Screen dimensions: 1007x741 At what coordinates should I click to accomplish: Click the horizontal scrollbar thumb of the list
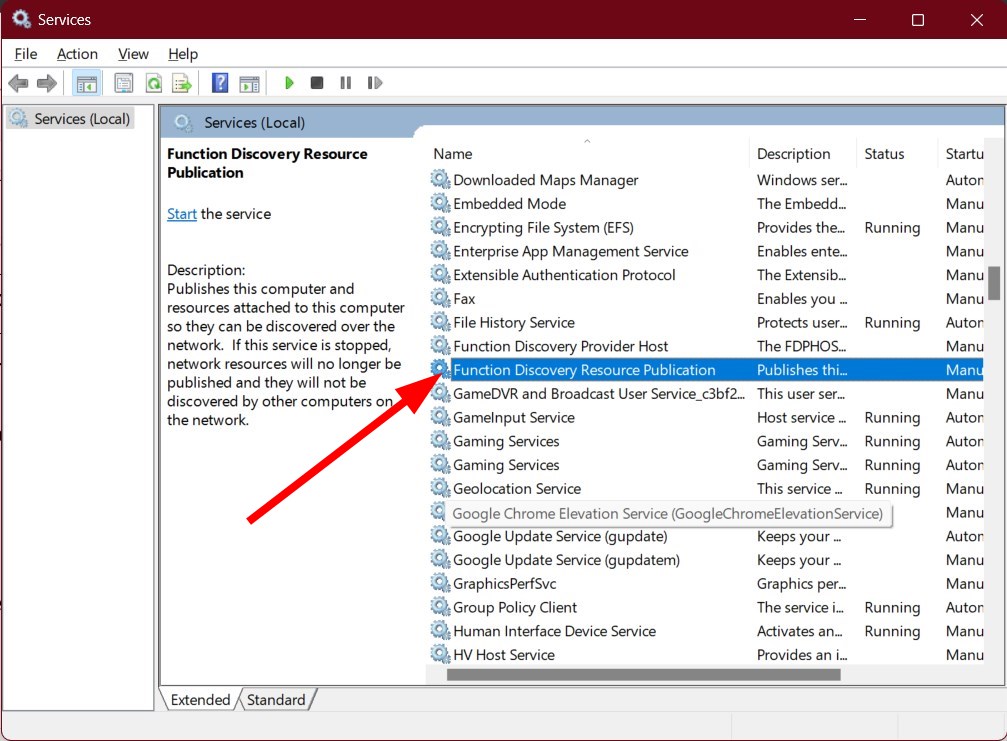pyautogui.click(x=644, y=674)
